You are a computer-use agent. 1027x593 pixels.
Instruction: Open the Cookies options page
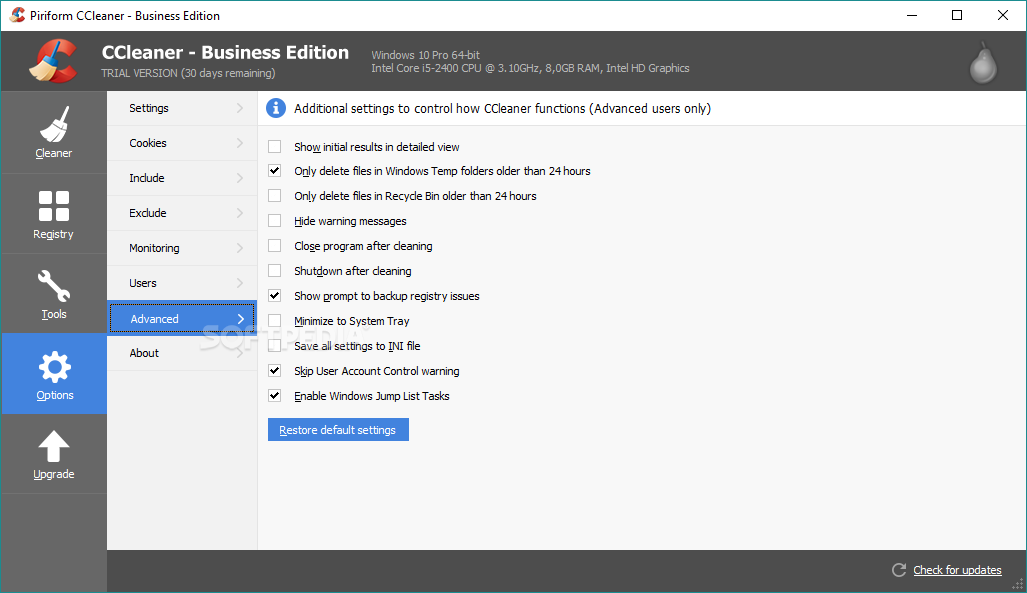(182, 143)
